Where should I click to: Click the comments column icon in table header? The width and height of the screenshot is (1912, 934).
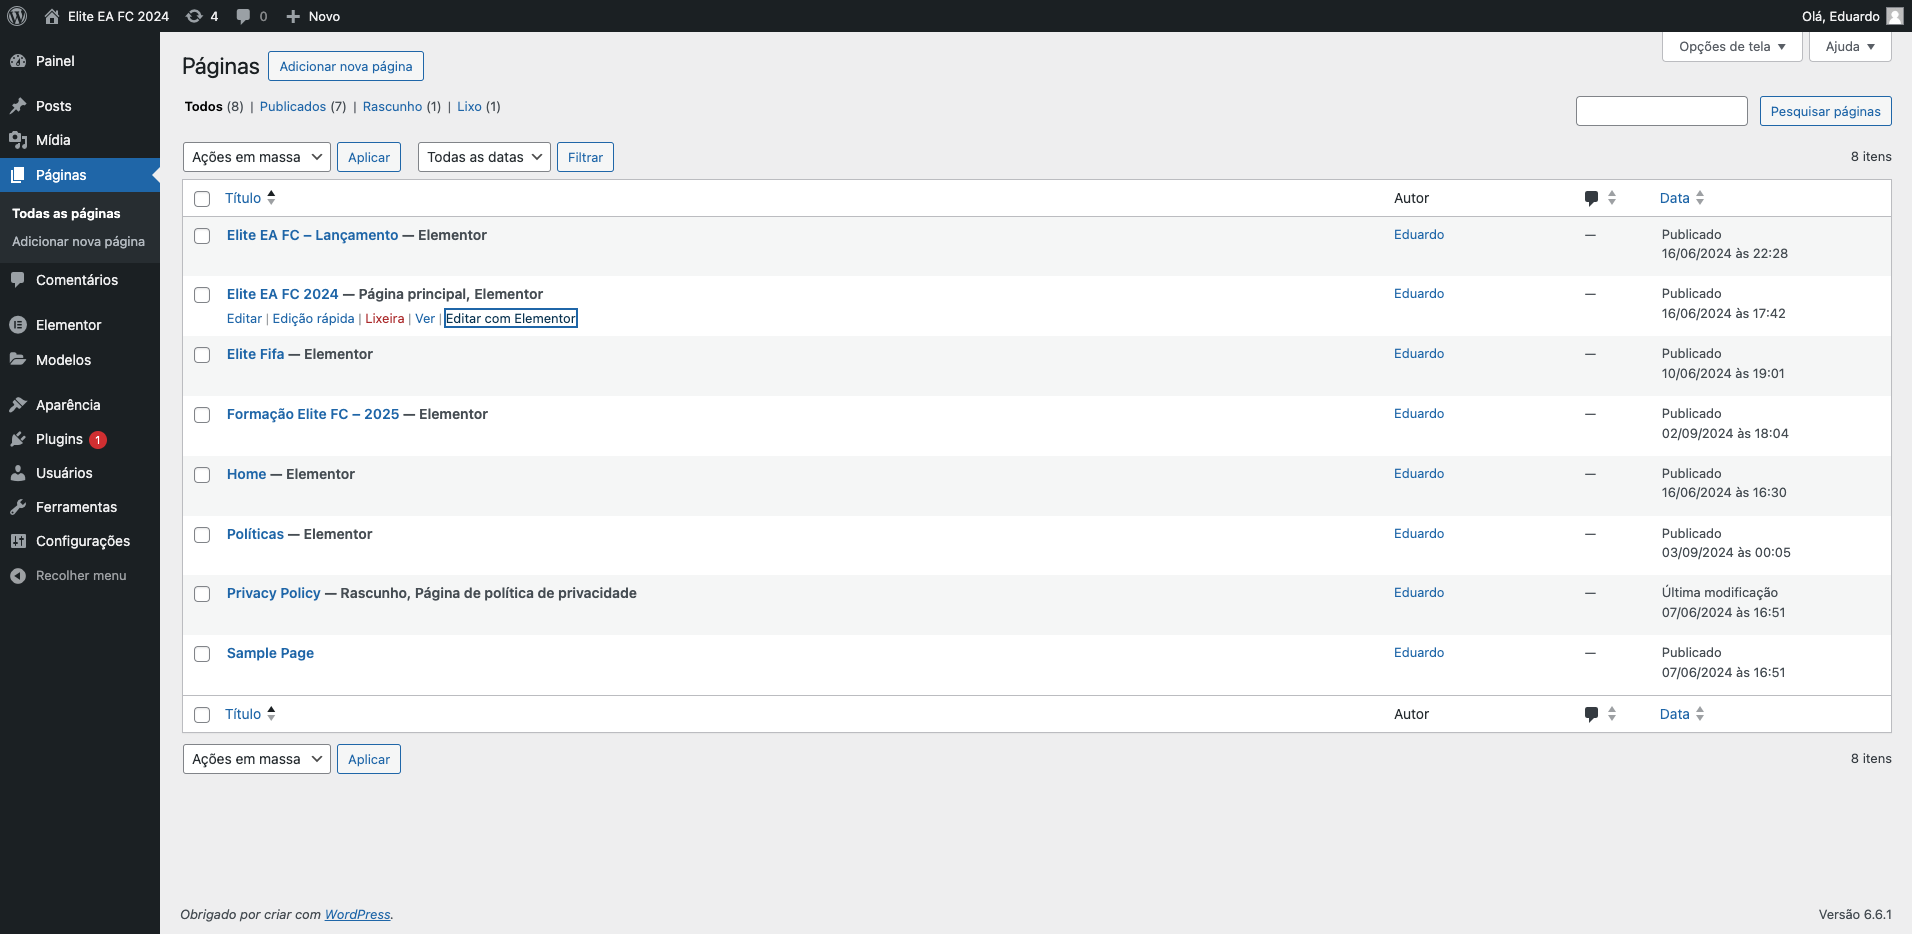click(1591, 198)
